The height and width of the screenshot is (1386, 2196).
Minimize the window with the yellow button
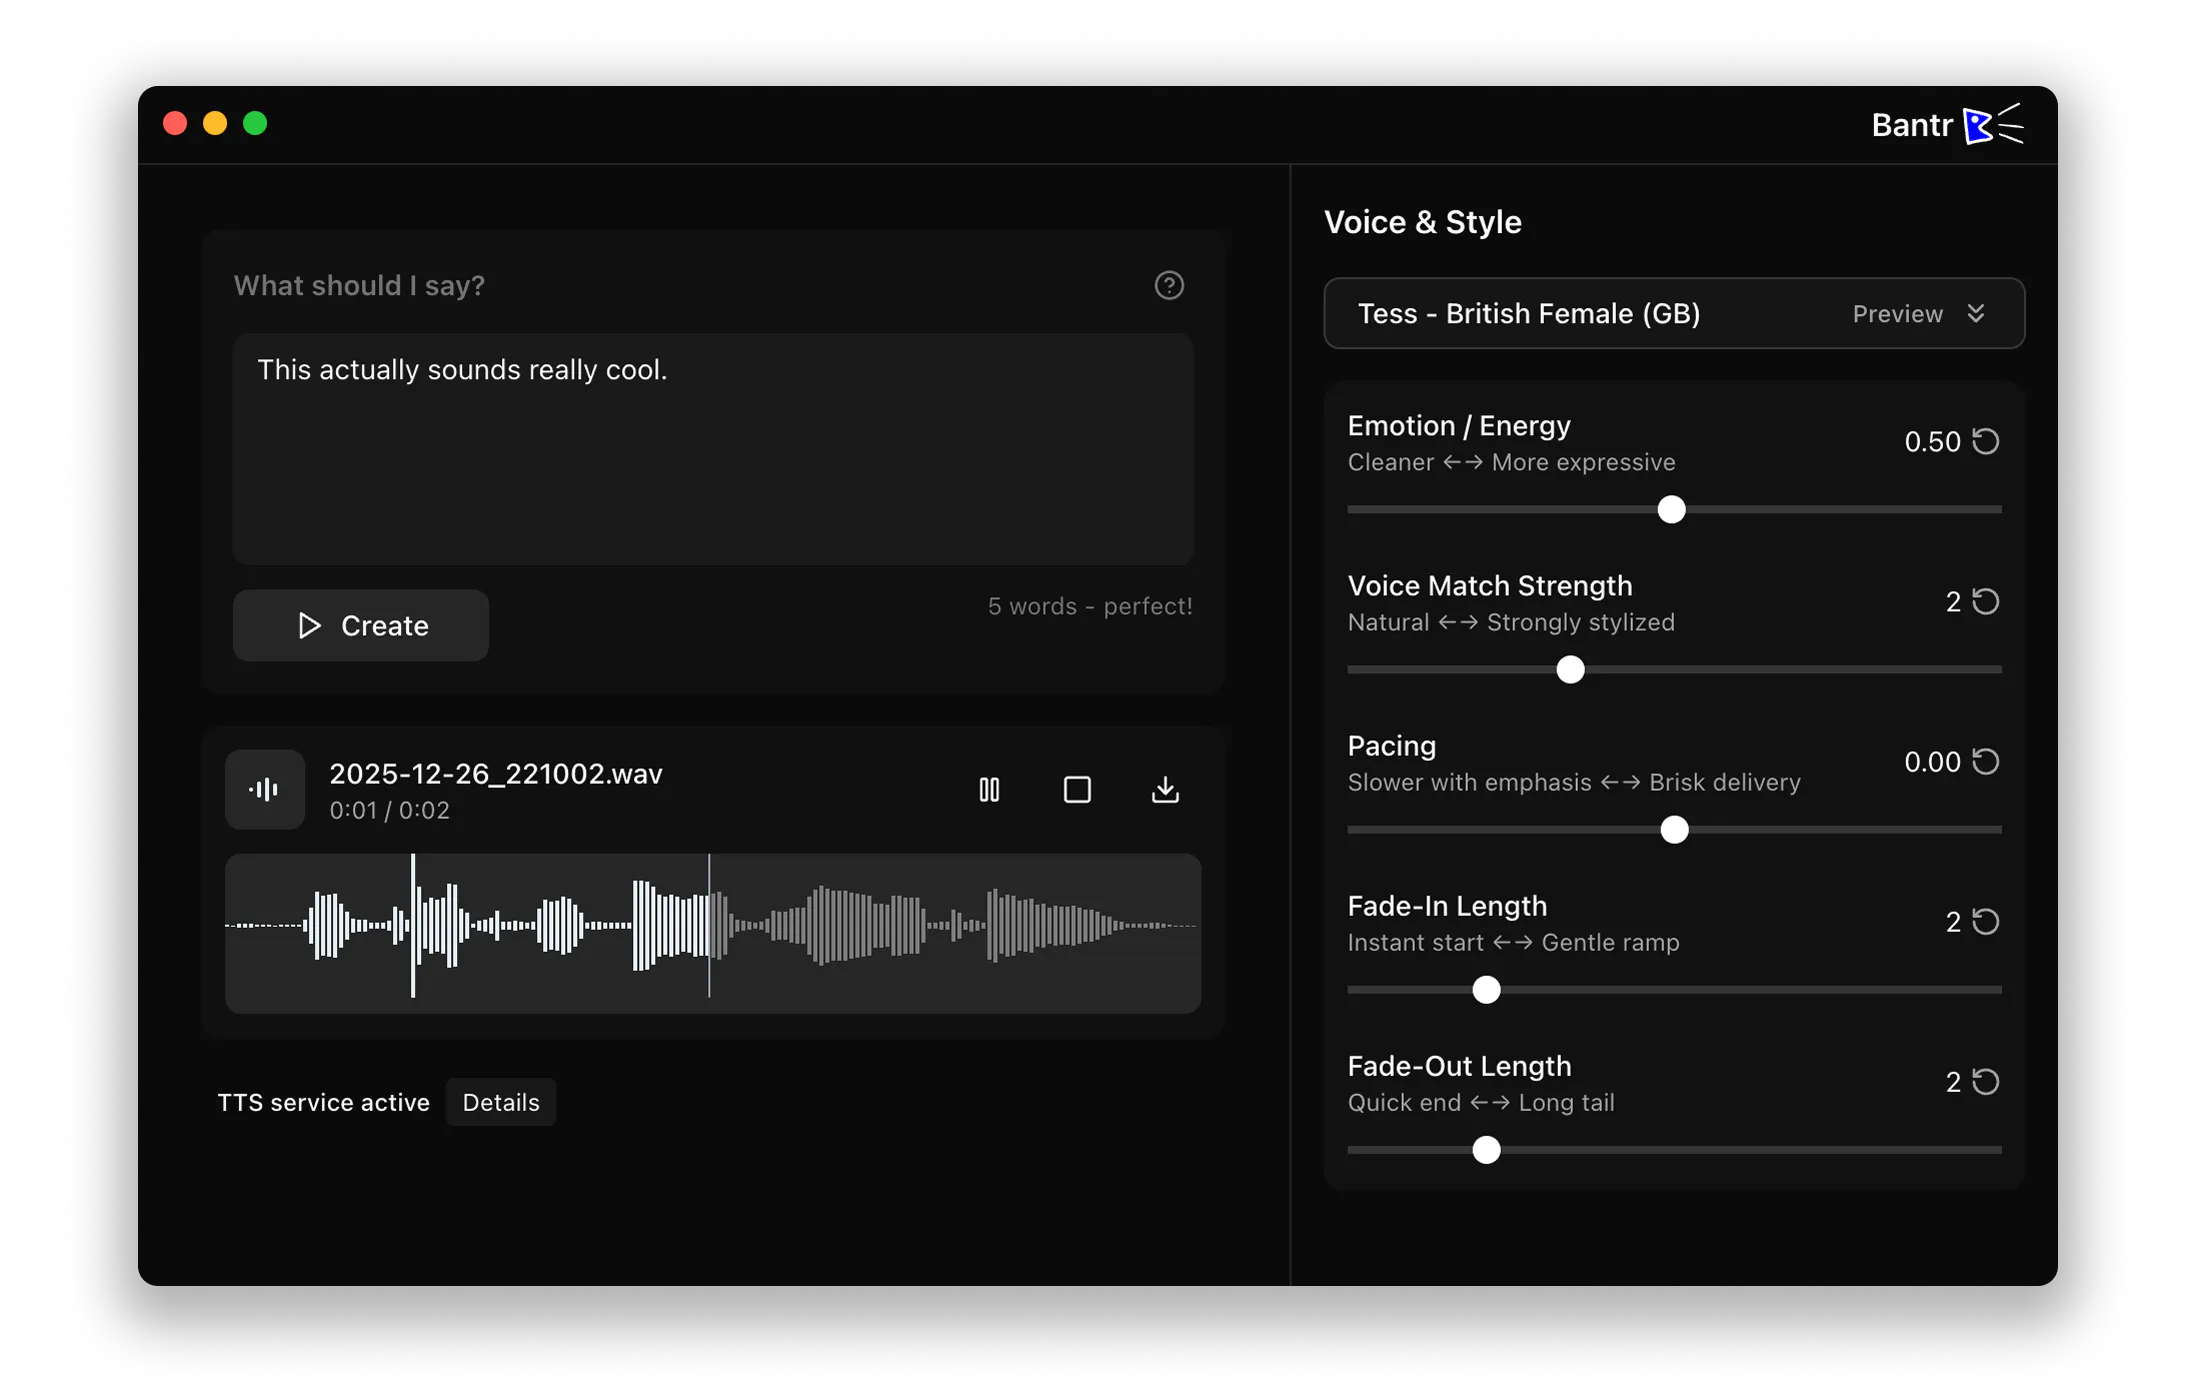[215, 123]
